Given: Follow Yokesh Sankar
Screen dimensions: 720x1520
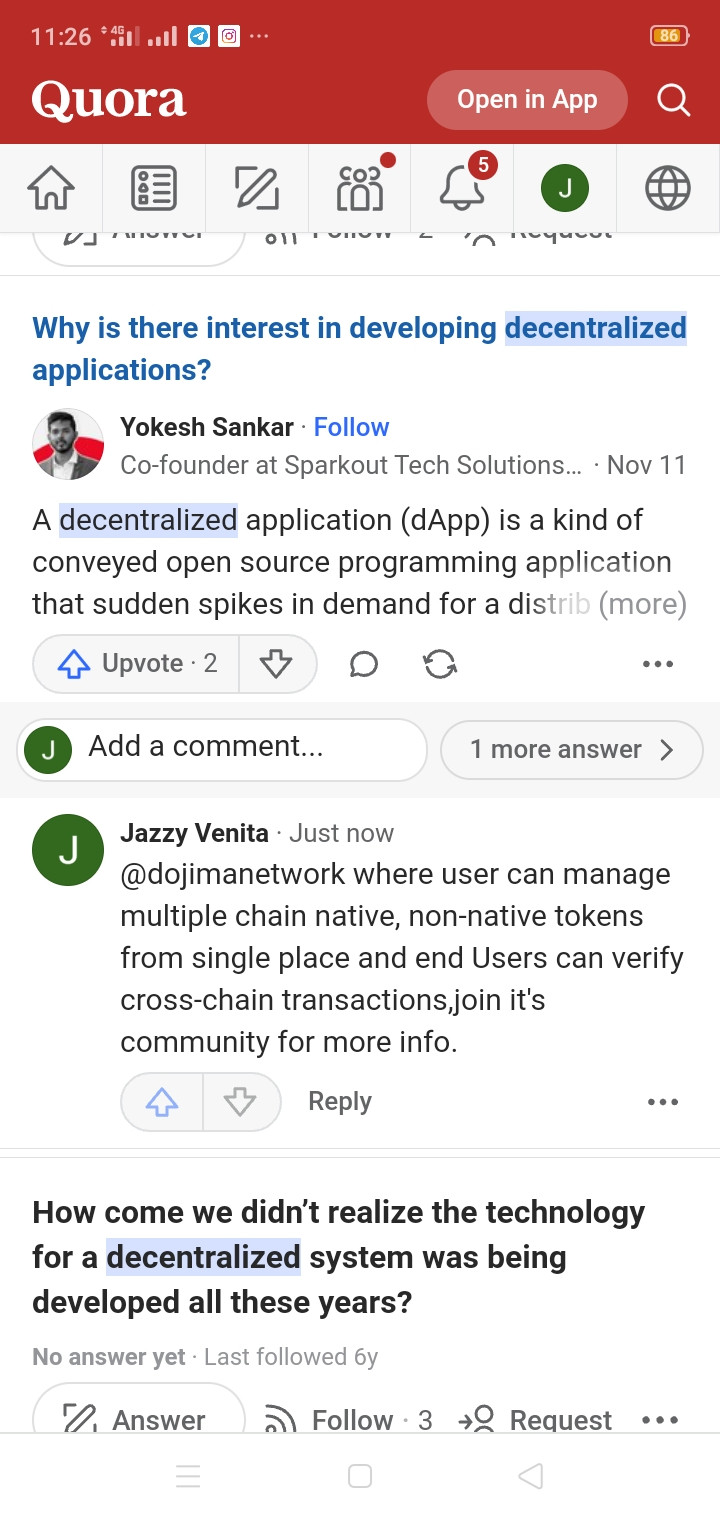Looking at the screenshot, I should click(351, 427).
